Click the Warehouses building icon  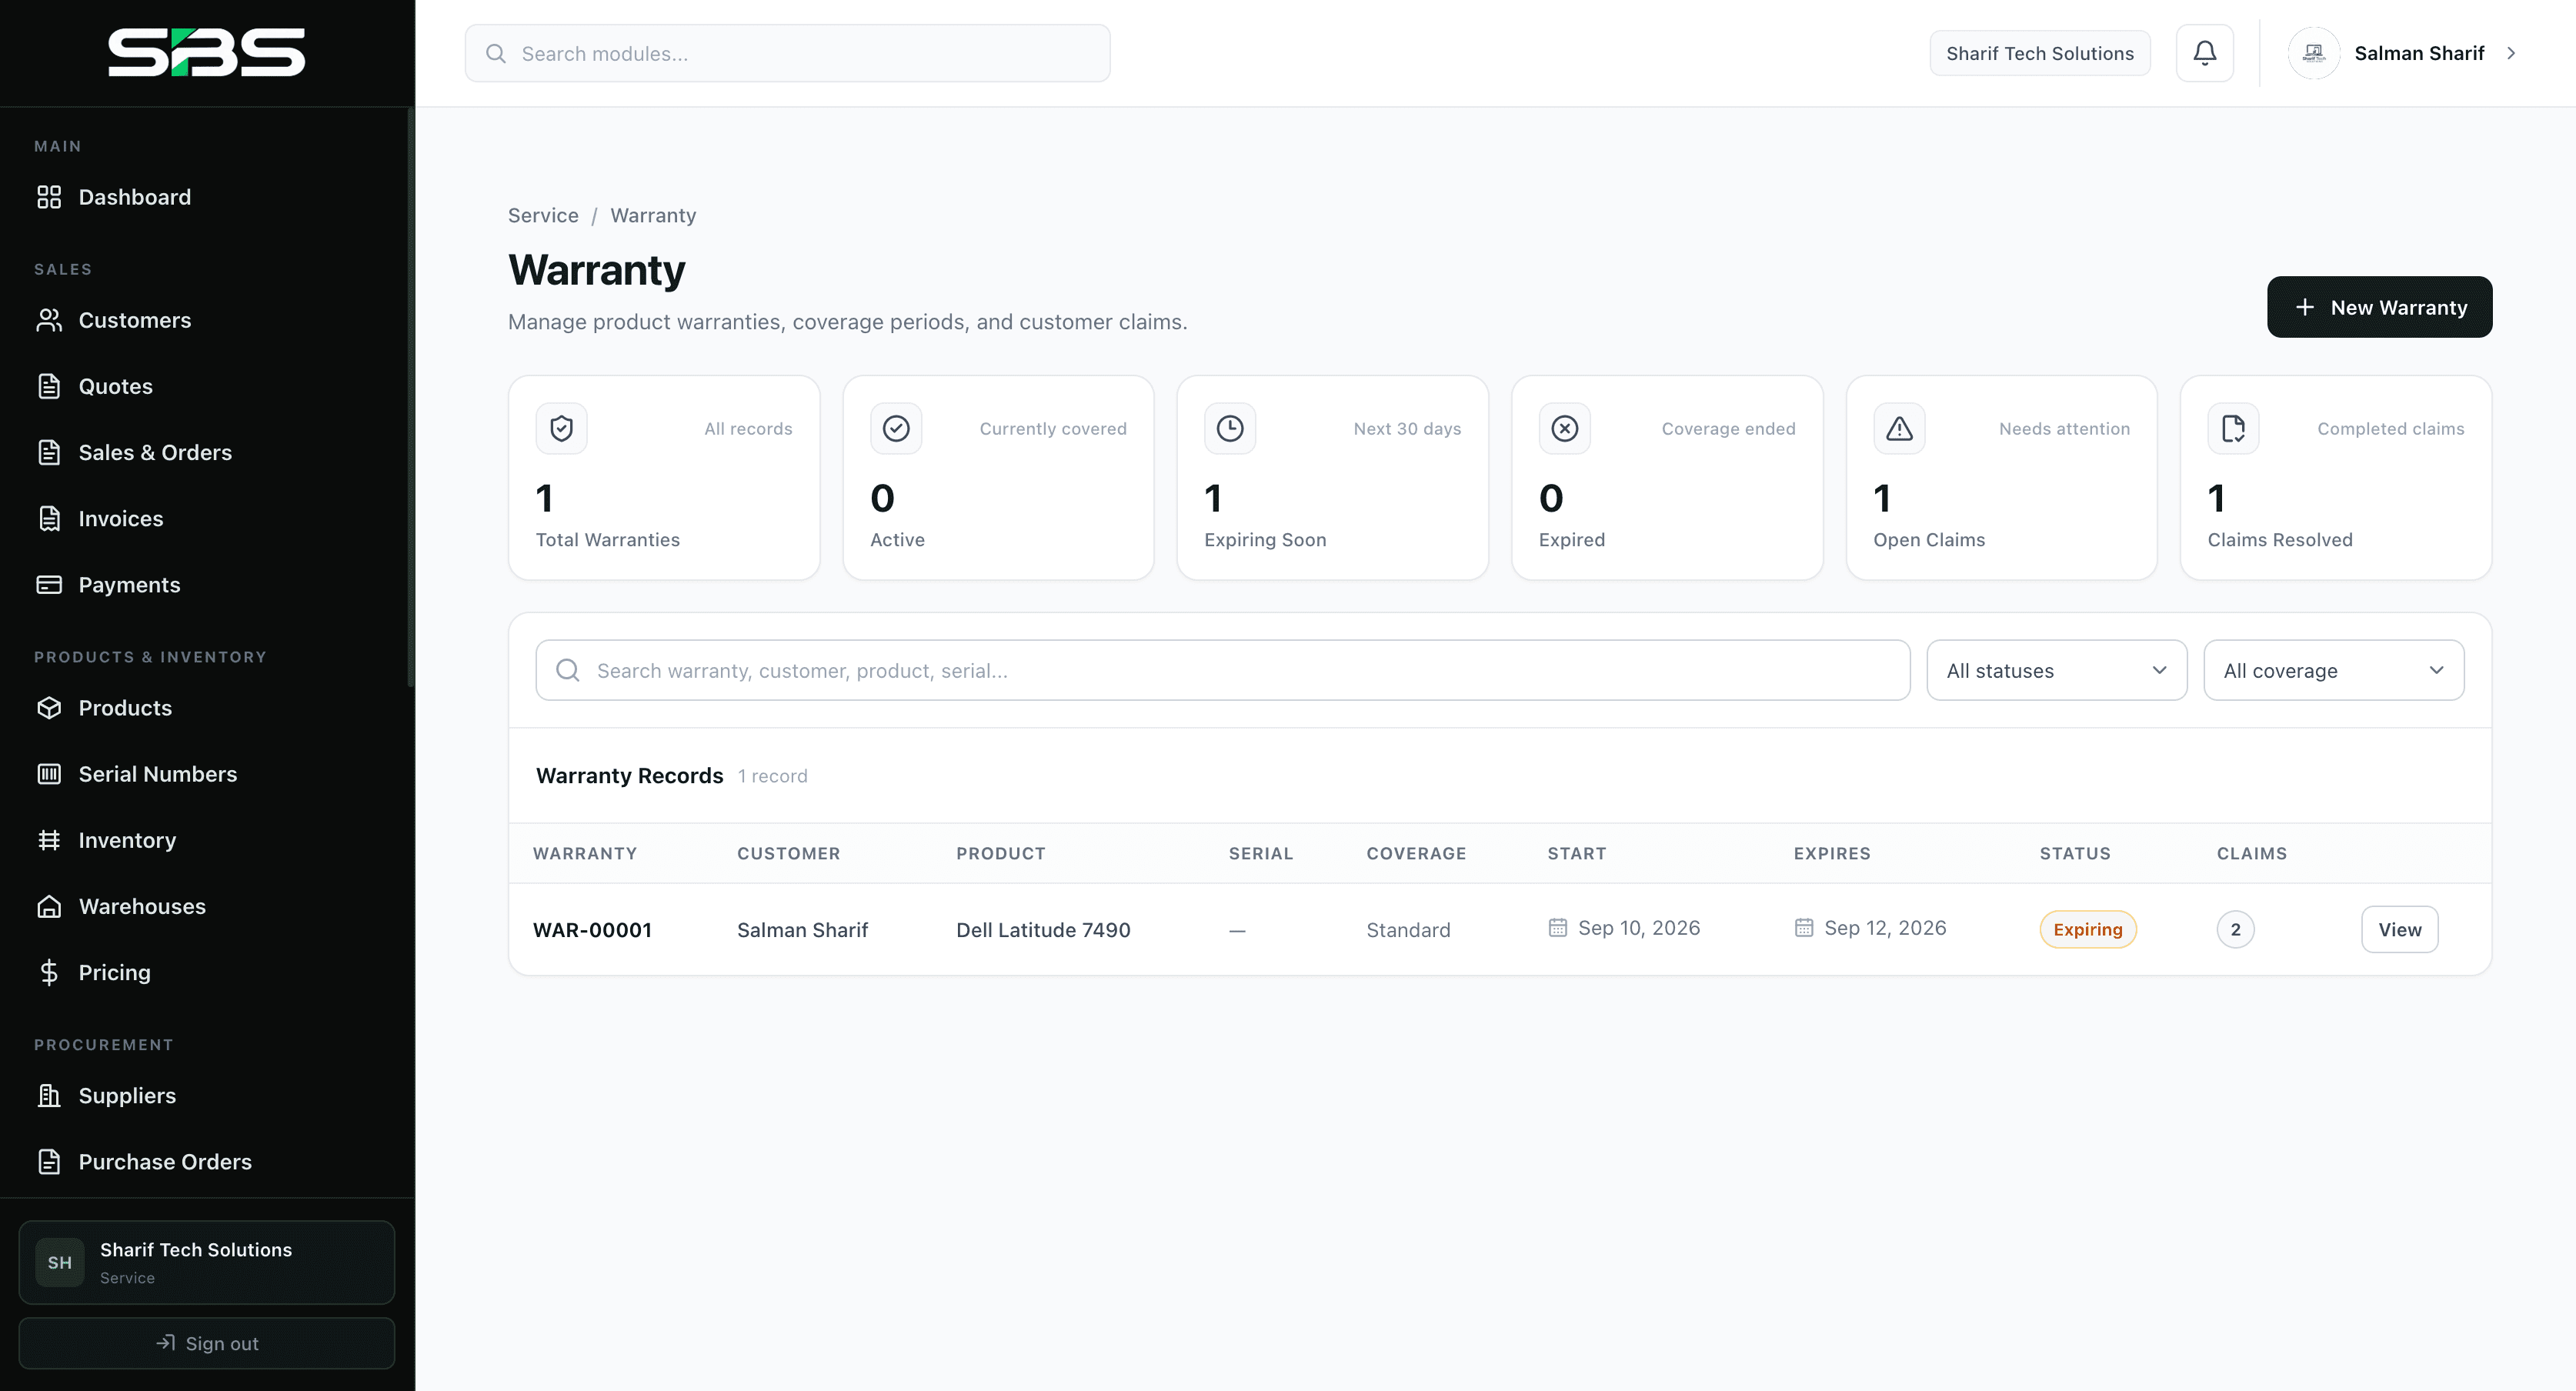click(x=49, y=906)
